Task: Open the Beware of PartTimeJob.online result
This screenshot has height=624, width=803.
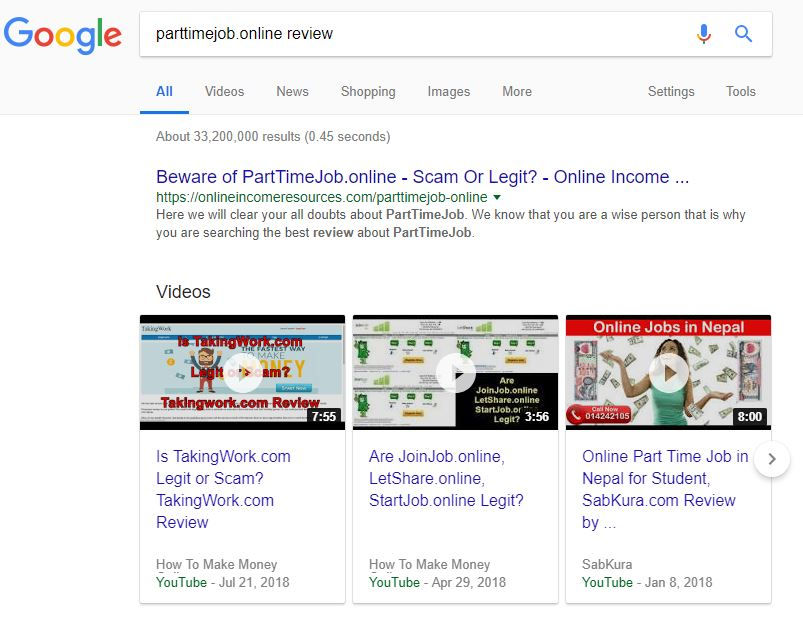Action: click(422, 177)
